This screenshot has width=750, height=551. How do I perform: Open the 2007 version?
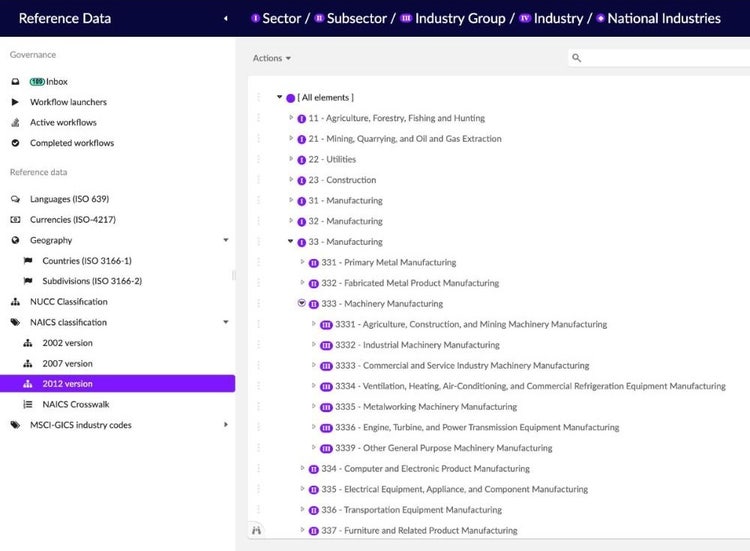67,364
